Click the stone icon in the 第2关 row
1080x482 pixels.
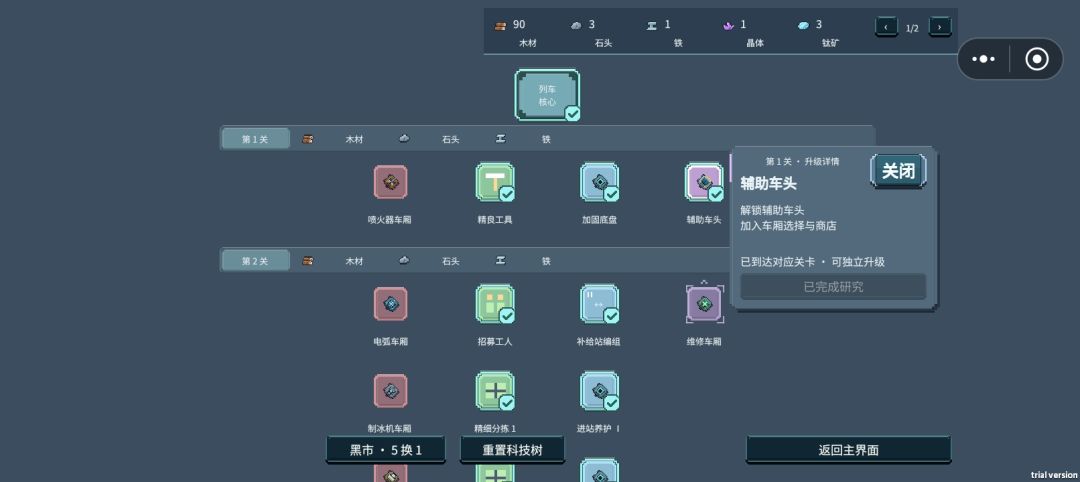coord(404,260)
